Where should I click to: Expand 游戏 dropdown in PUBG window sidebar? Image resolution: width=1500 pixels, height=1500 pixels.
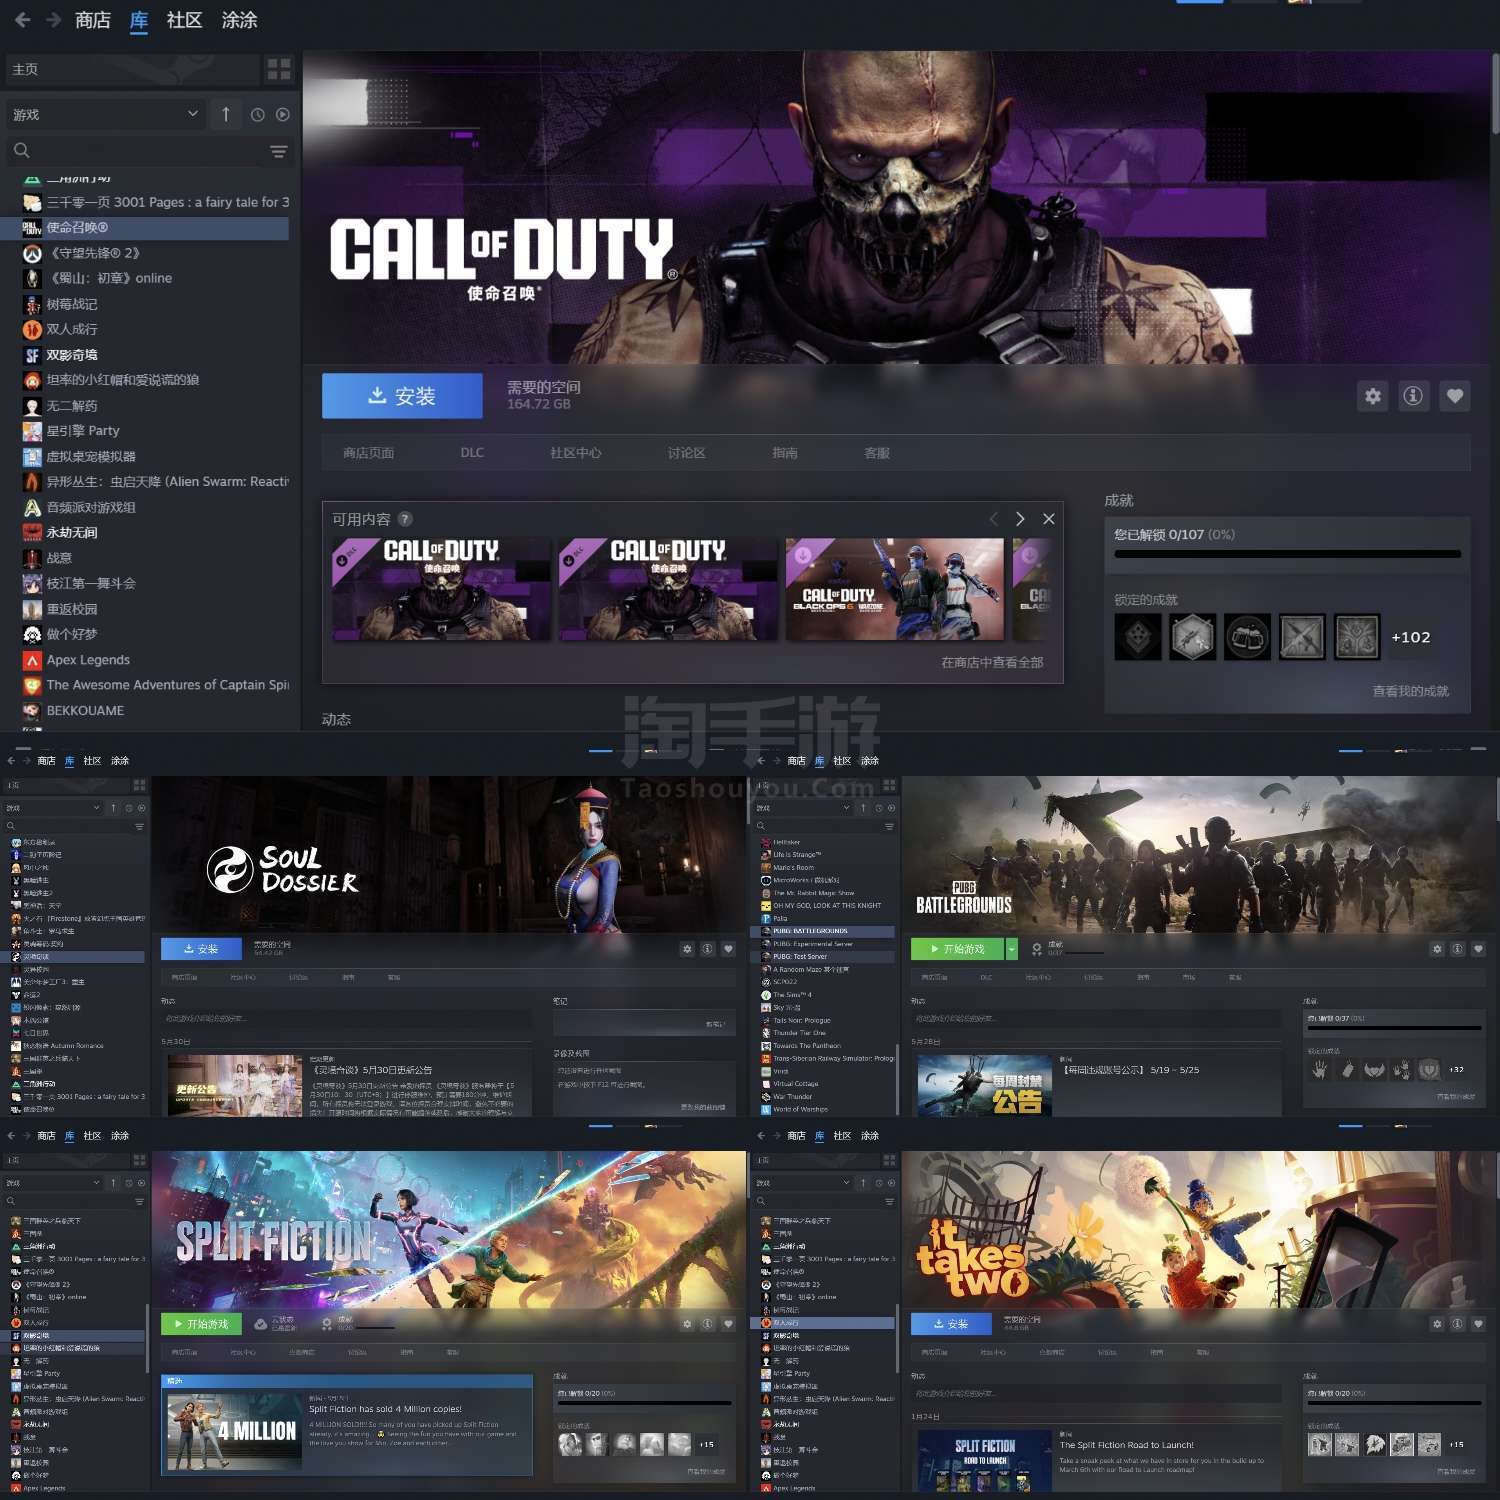point(803,807)
